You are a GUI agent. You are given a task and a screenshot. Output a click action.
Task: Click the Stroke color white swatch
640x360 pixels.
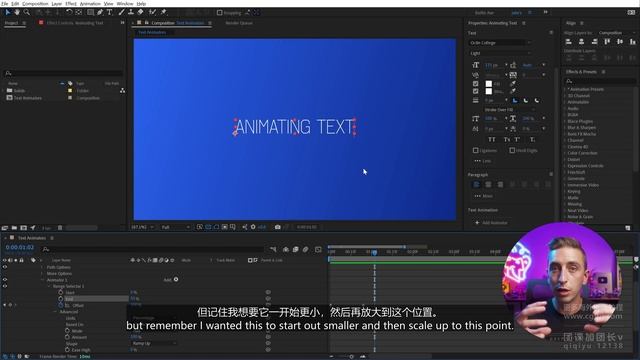point(489,91)
